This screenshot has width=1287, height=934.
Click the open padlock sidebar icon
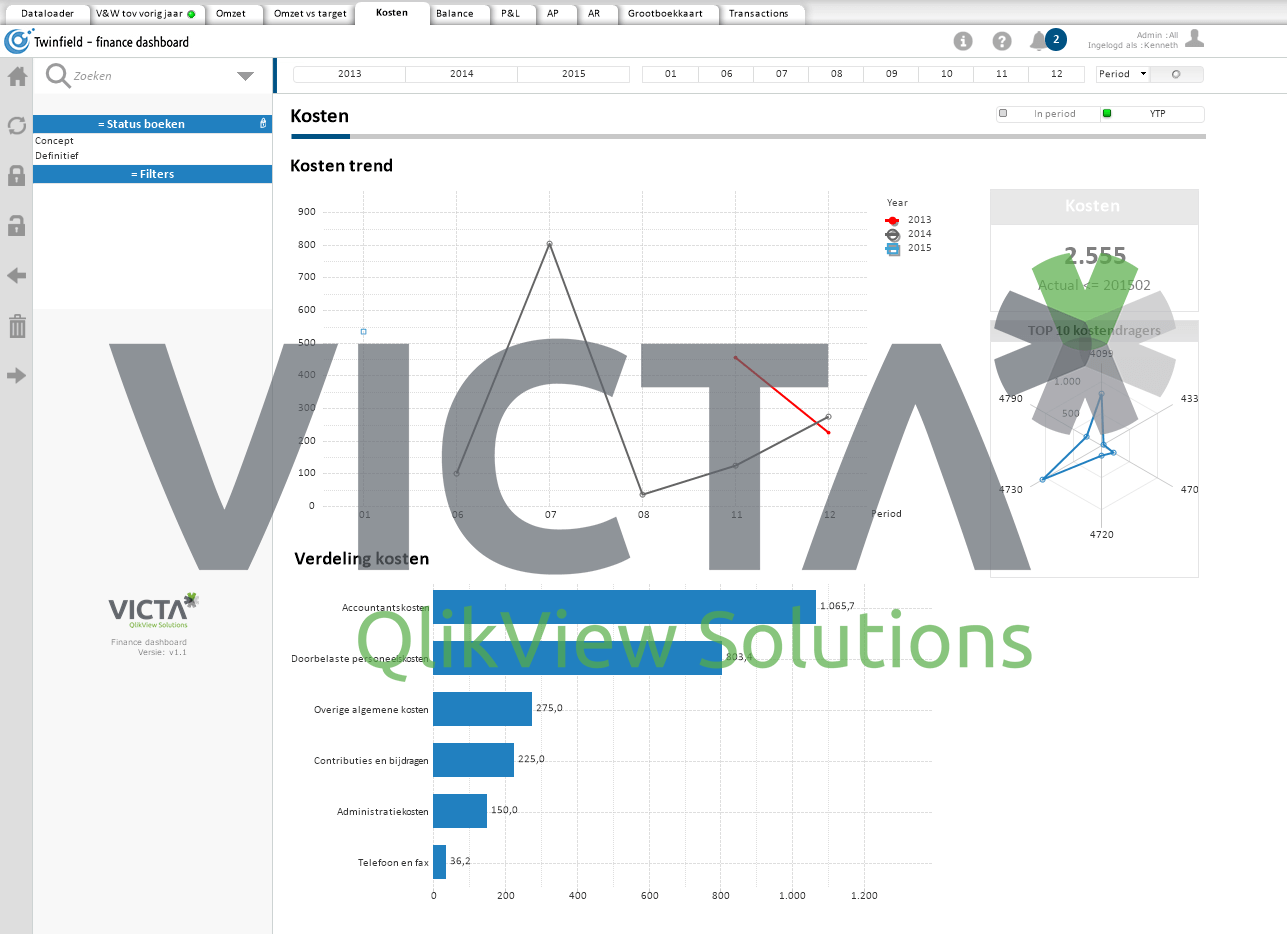(16, 226)
